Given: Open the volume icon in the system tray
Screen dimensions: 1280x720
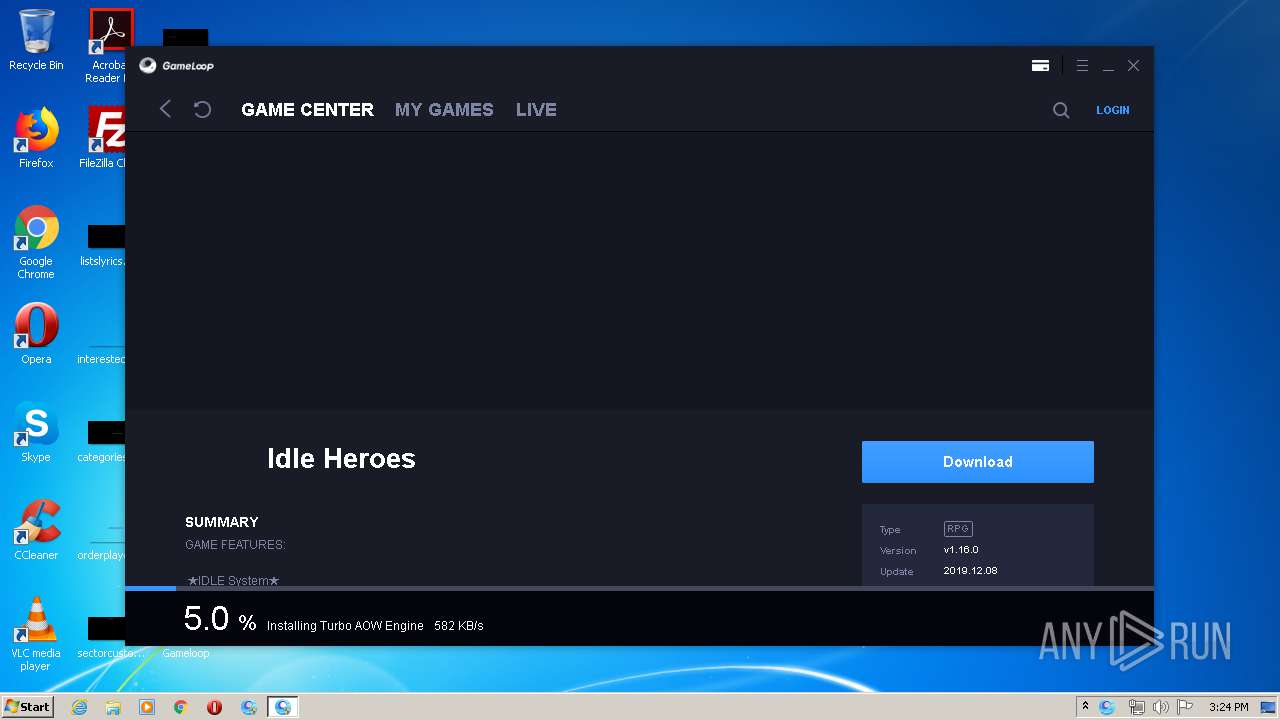Looking at the screenshot, I should tap(1160, 707).
